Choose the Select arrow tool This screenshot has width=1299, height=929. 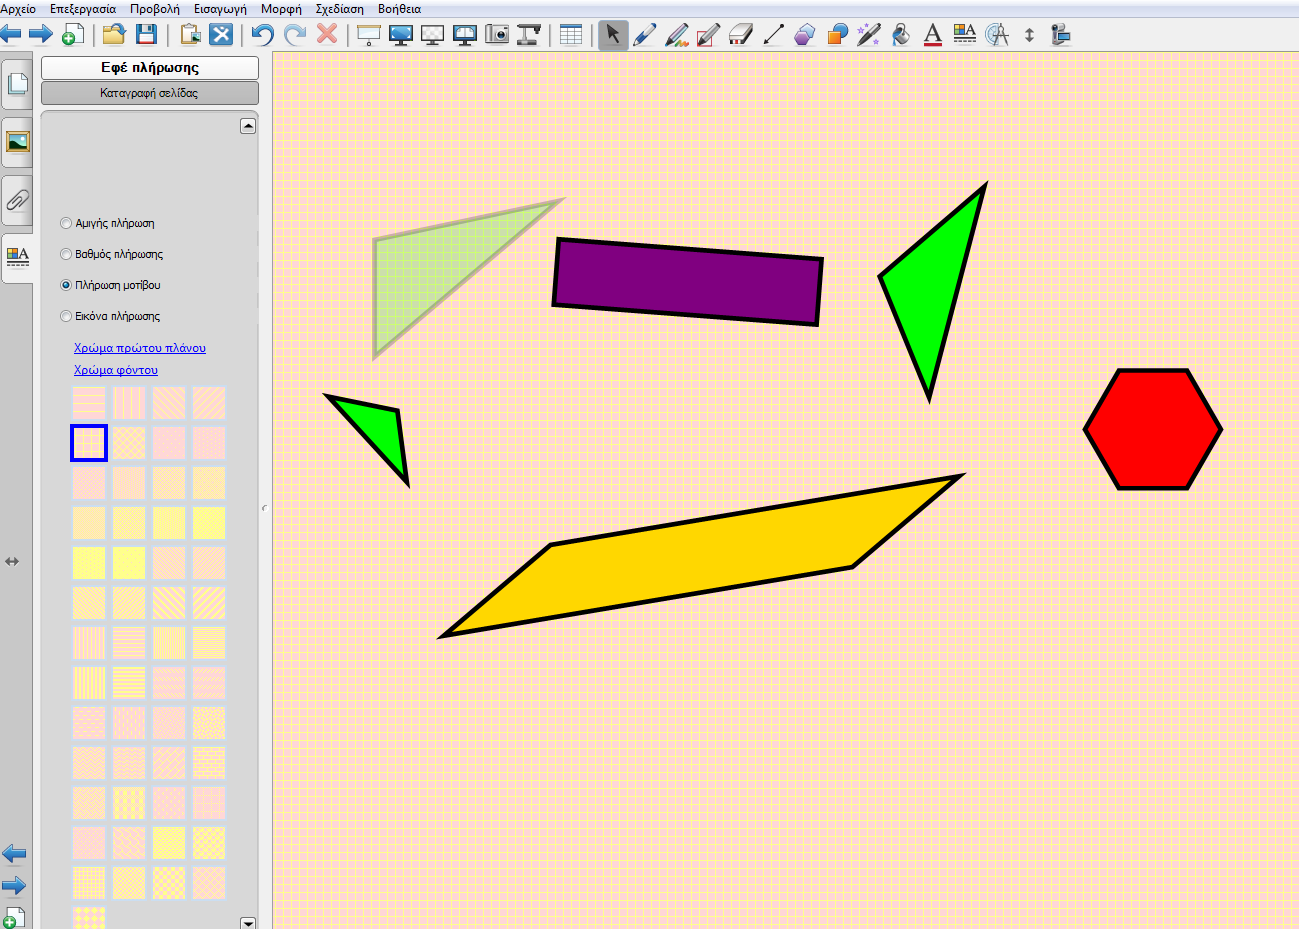pyautogui.click(x=613, y=35)
